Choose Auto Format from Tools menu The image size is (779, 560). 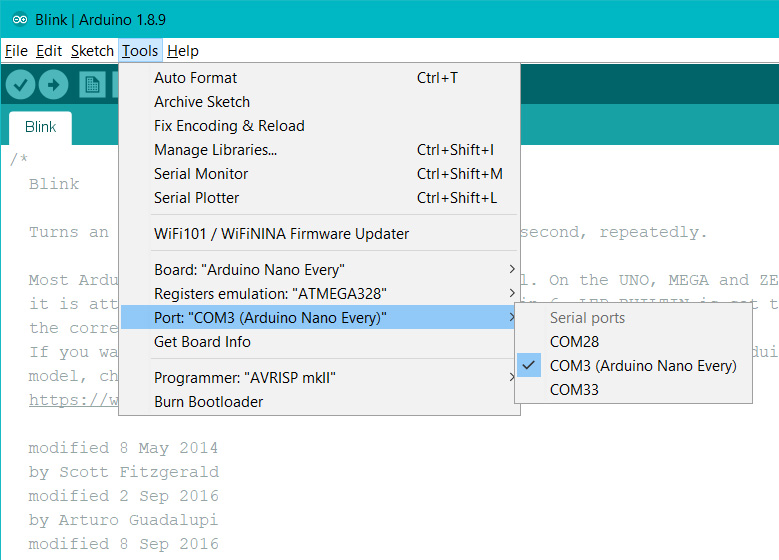pos(319,78)
